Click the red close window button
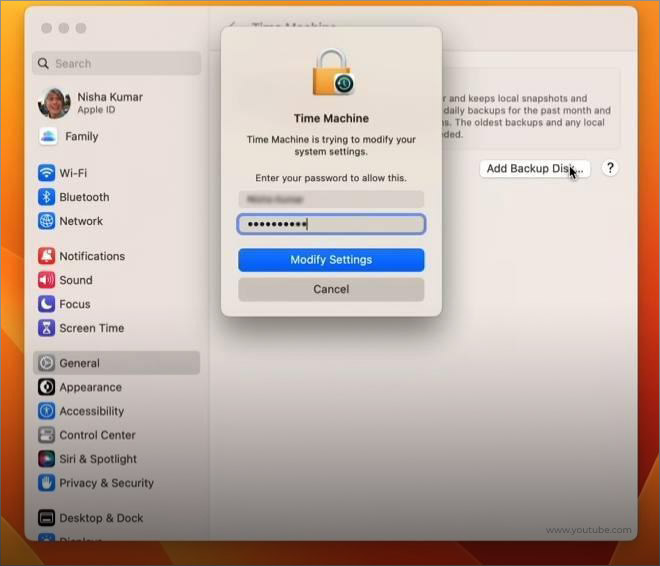This screenshot has width=660, height=566. [x=47, y=28]
